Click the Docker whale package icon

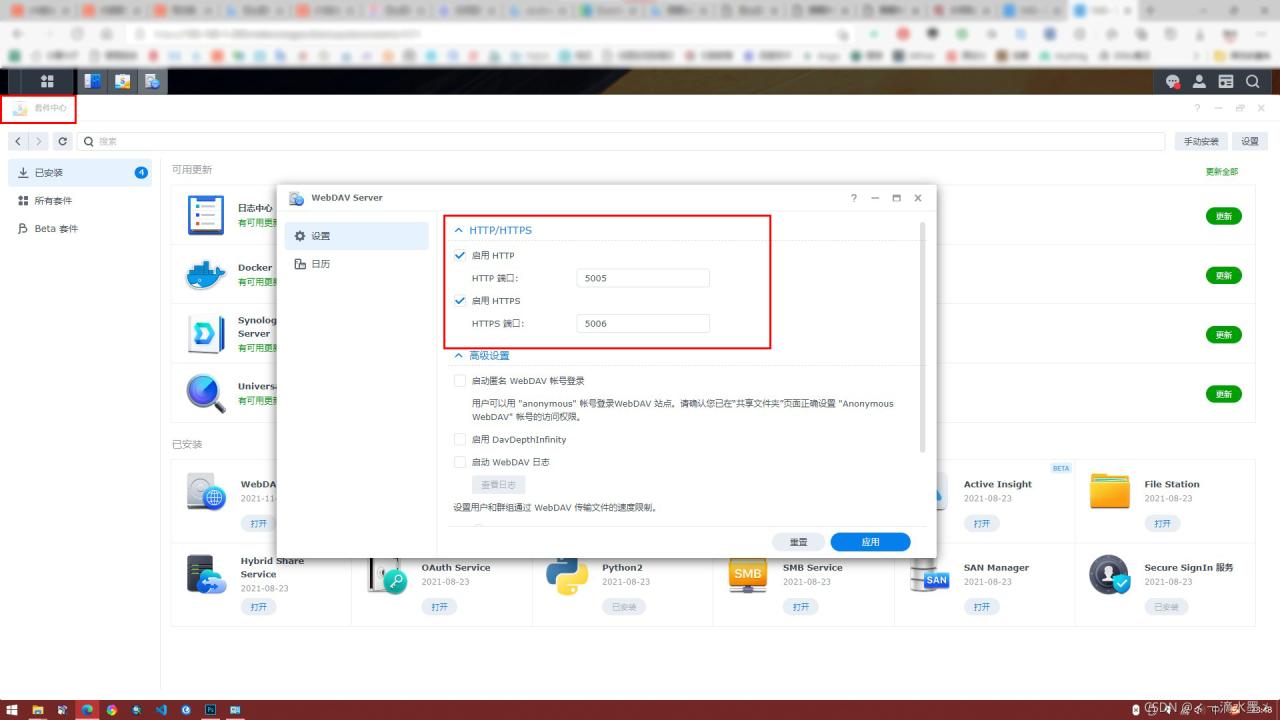click(206, 275)
